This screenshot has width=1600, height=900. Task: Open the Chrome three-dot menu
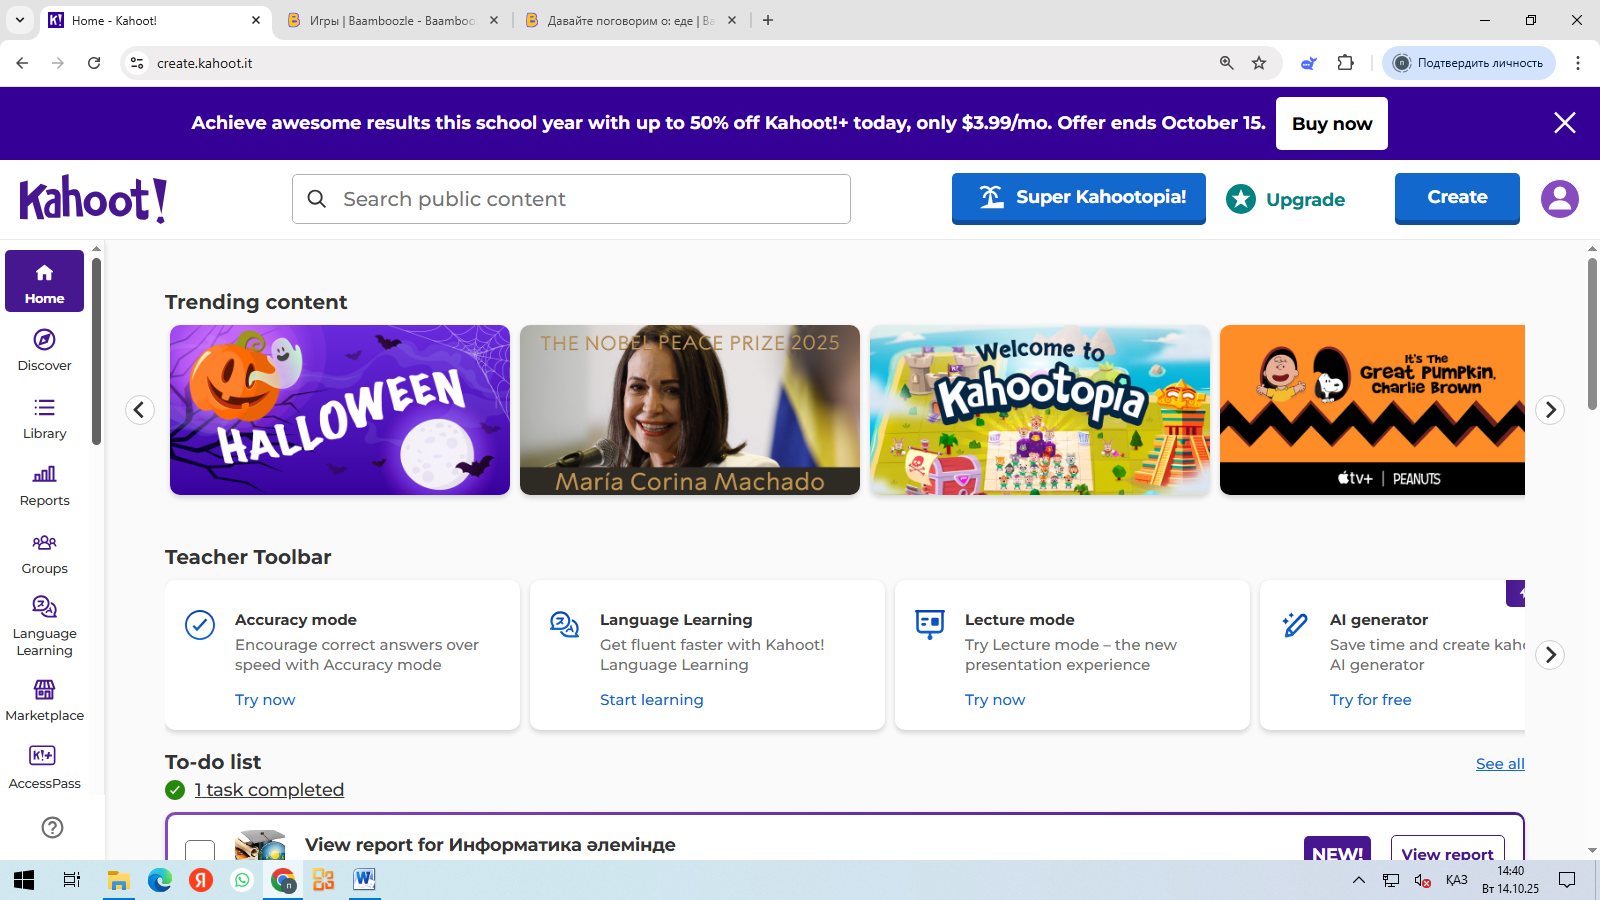pyautogui.click(x=1578, y=63)
